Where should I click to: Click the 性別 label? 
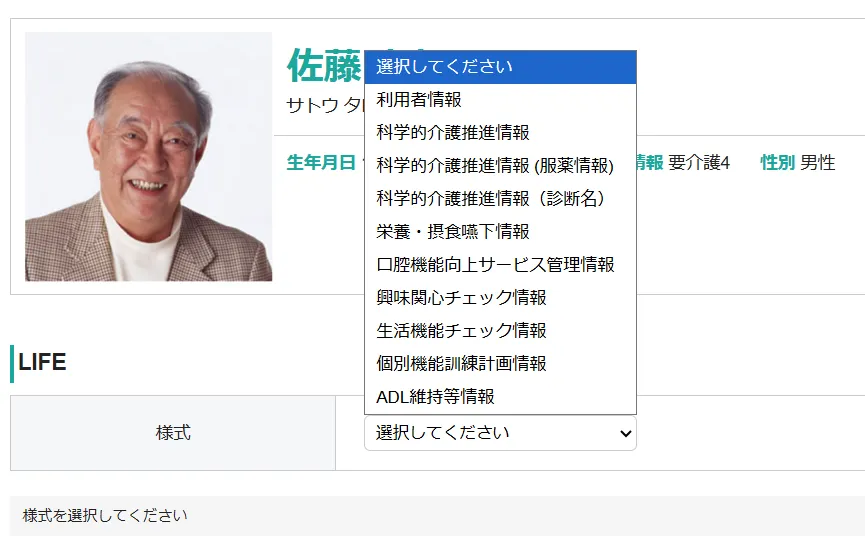pyautogui.click(x=777, y=163)
